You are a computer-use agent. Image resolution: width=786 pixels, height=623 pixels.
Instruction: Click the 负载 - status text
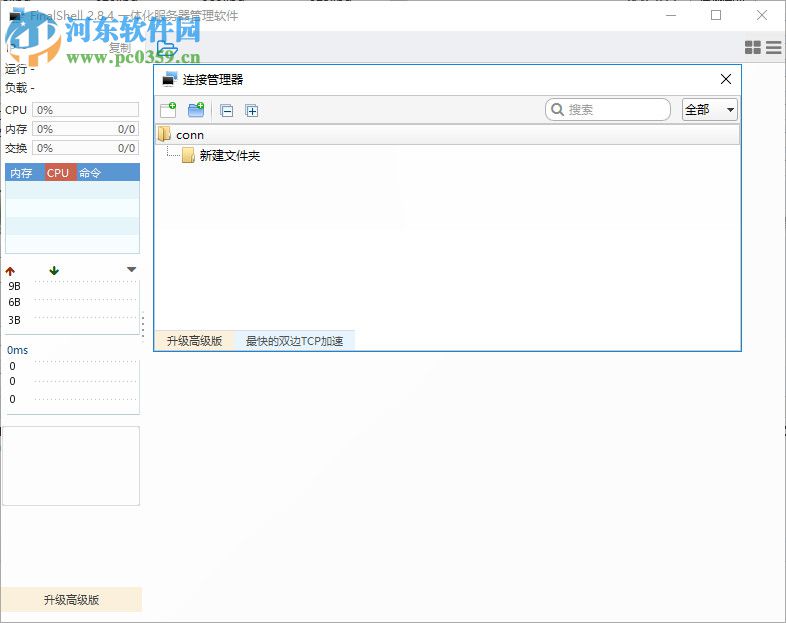coord(20,88)
